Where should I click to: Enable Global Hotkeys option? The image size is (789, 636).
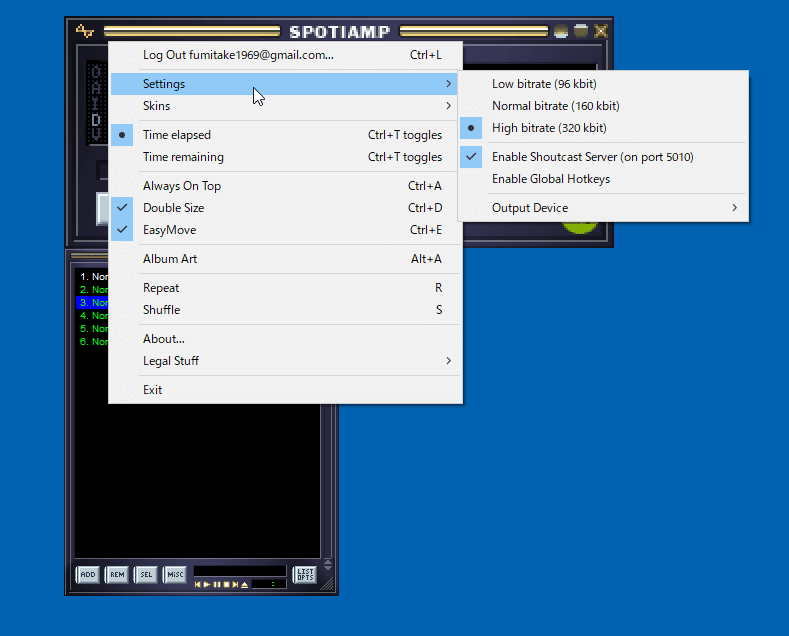[x=603, y=179]
